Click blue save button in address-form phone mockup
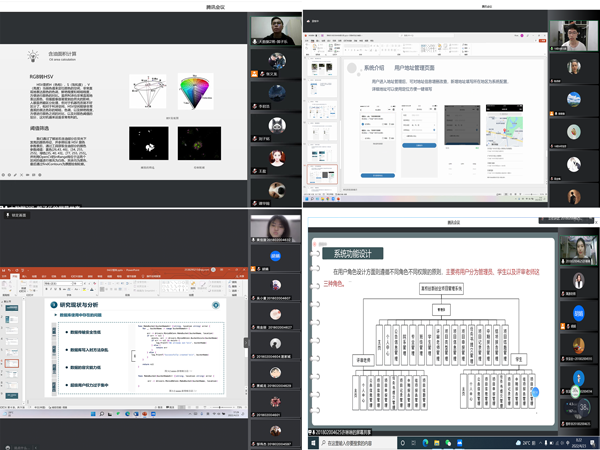The width and height of the screenshot is (600, 450). click(x=419, y=145)
